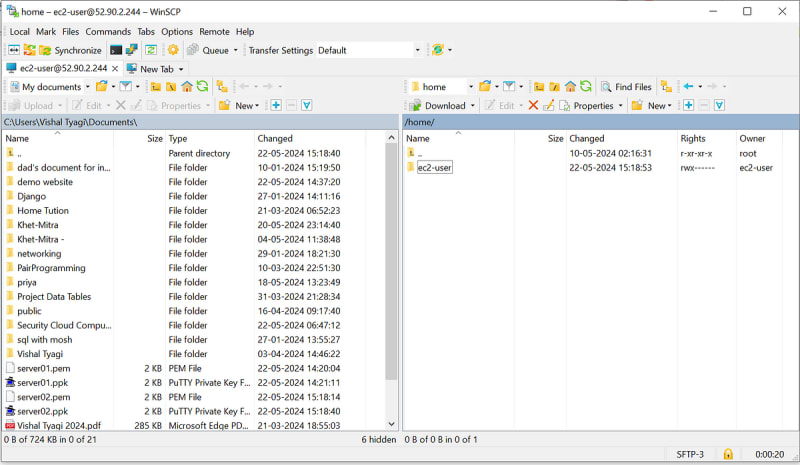Expand the Transfer Settings Default dropdown
Image resolution: width=800 pixels, height=465 pixels.
pyautogui.click(x=417, y=50)
